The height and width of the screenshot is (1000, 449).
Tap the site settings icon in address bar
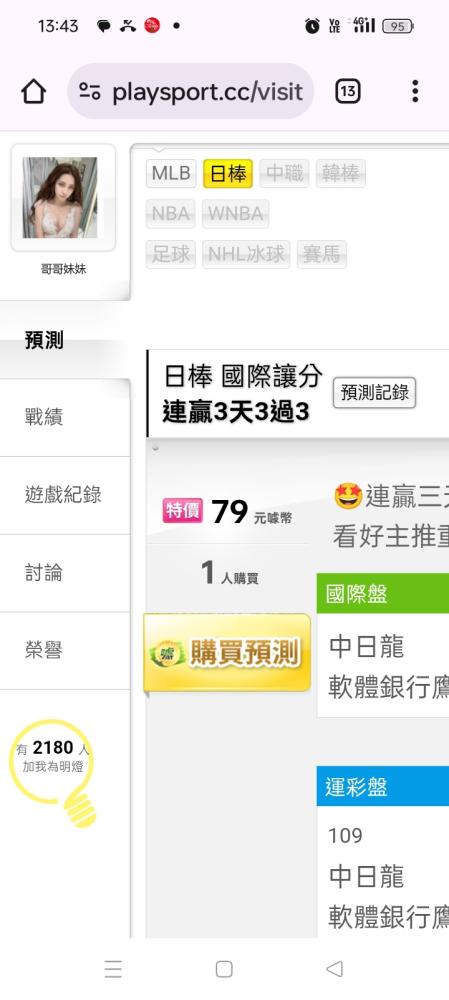[90, 91]
